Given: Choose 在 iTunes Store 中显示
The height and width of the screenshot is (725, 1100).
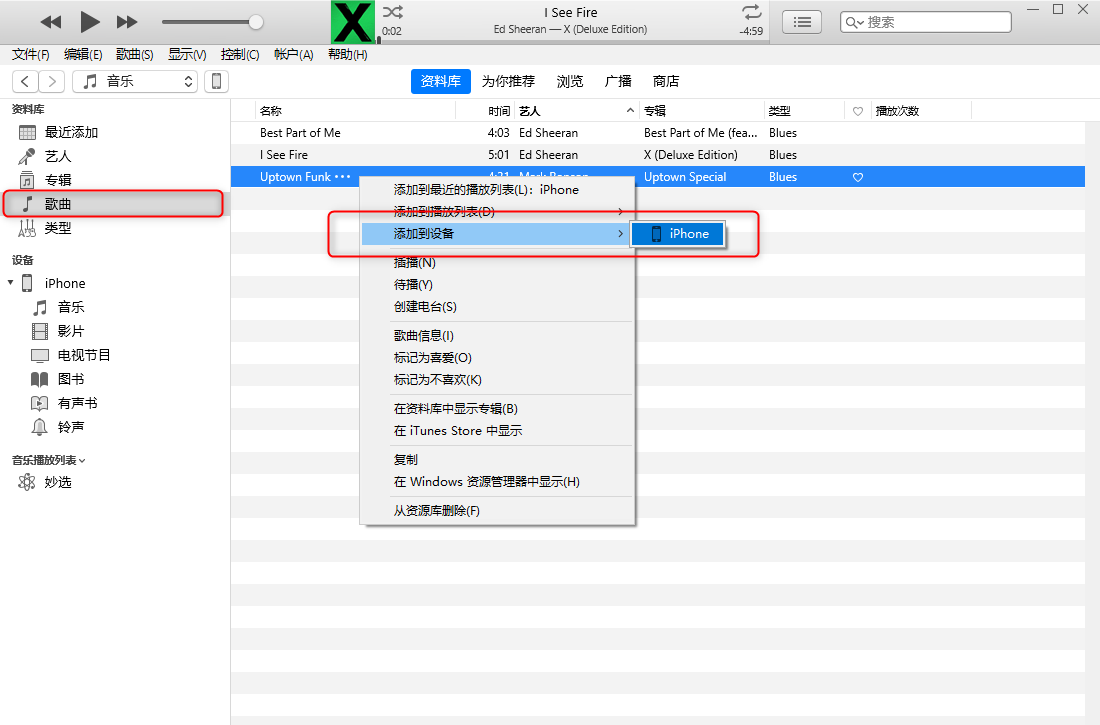Looking at the screenshot, I should [x=497, y=430].
